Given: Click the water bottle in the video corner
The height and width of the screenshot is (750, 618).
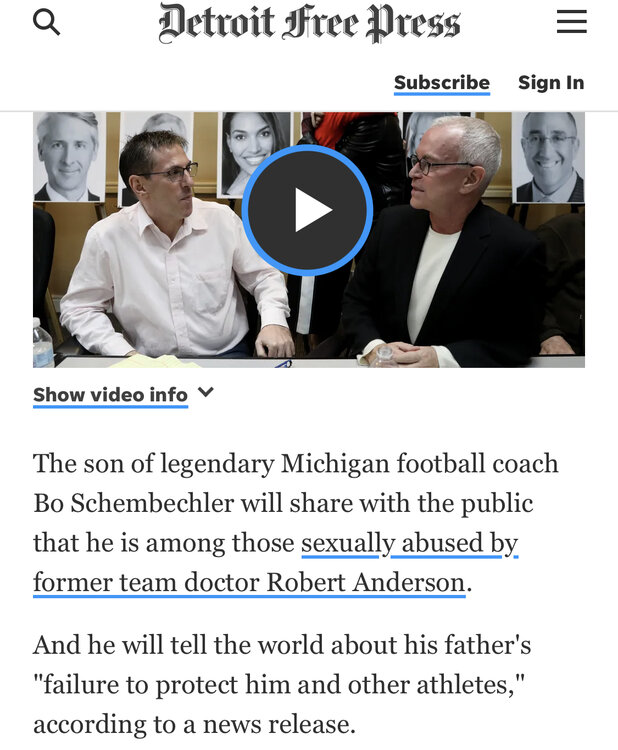Looking at the screenshot, I should click(43, 343).
